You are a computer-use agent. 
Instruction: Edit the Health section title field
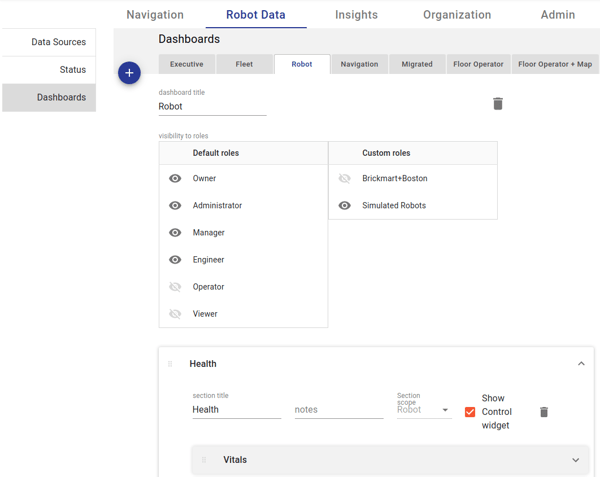click(236, 410)
